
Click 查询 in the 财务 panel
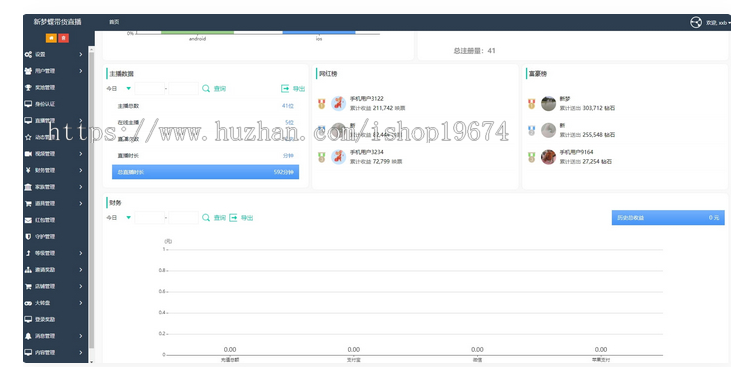point(220,218)
